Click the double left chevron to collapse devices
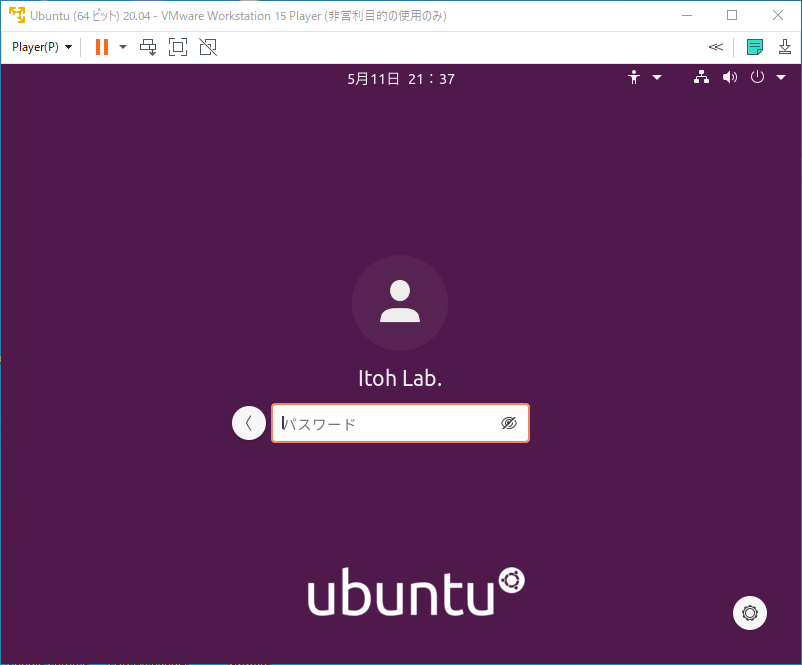The image size is (802, 665). click(x=715, y=47)
